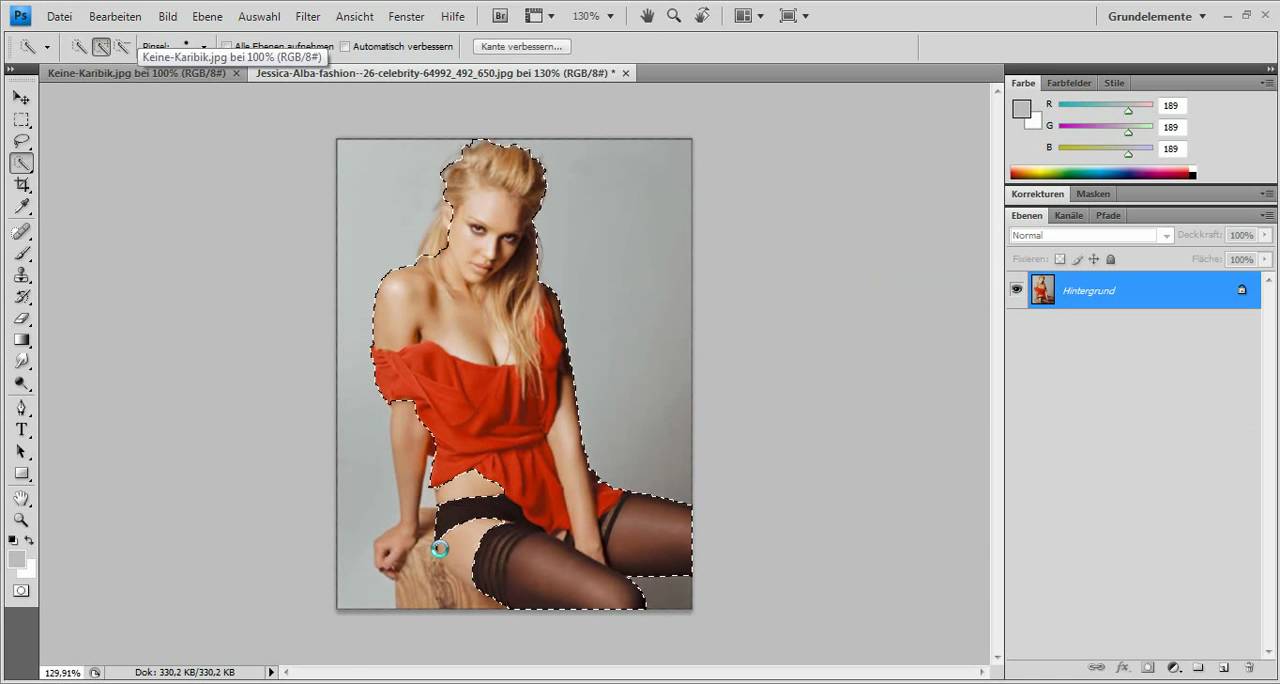1280x684 pixels.
Task: Hide the Hintergrund layer via eye icon
Action: pos(1017,290)
